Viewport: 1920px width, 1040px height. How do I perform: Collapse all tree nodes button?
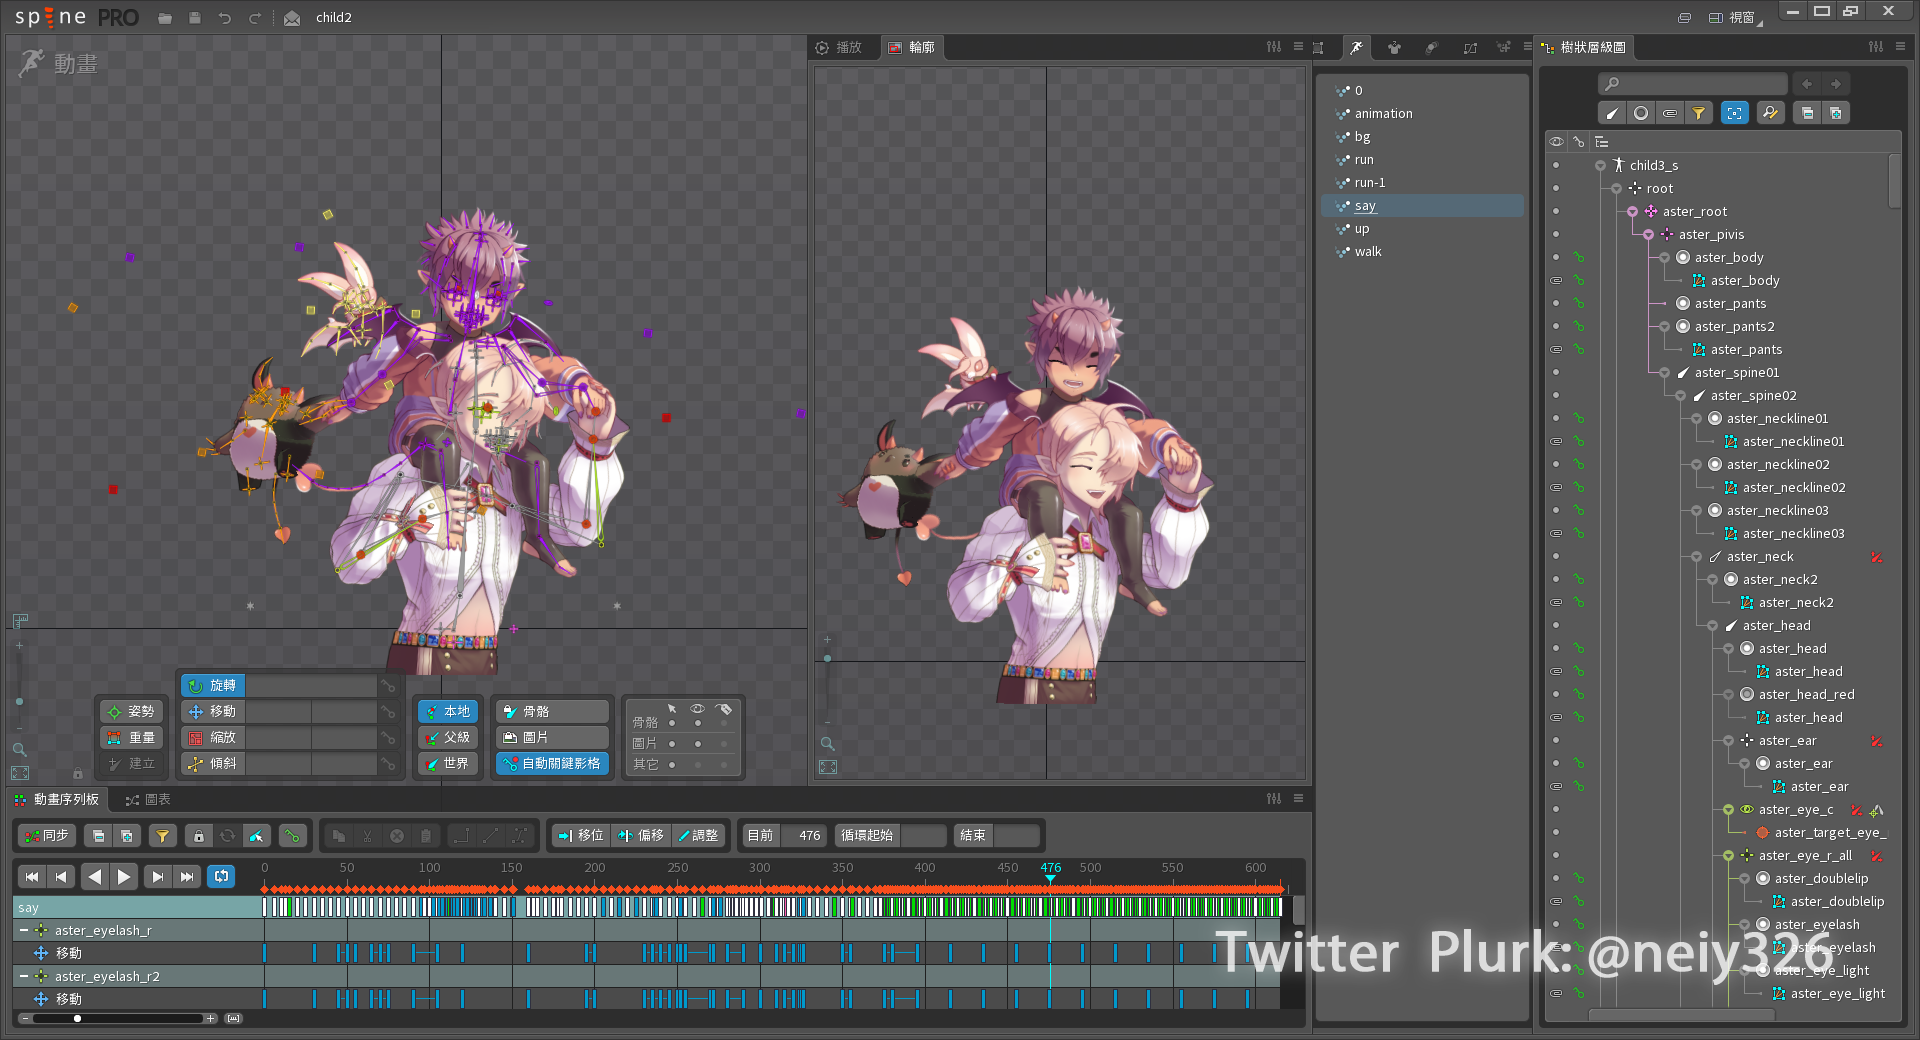(1807, 113)
